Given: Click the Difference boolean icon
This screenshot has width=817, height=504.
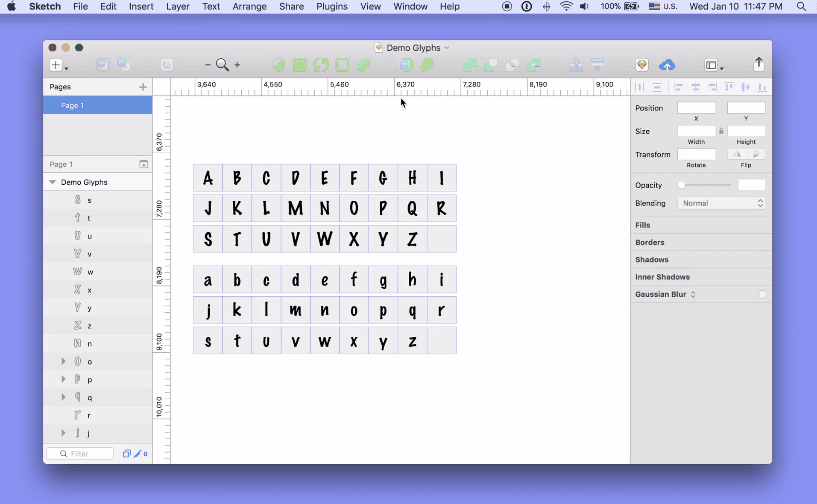Looking at the screenshot, I should [x=534, y=65].
